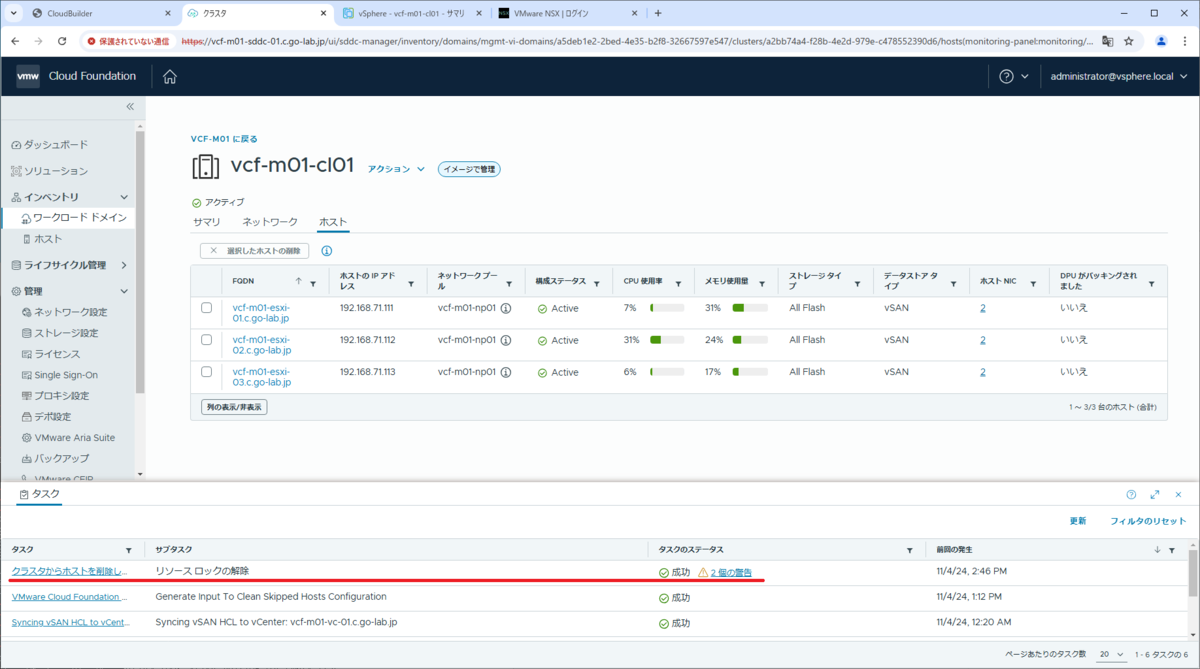Reload the browser page

62,41
